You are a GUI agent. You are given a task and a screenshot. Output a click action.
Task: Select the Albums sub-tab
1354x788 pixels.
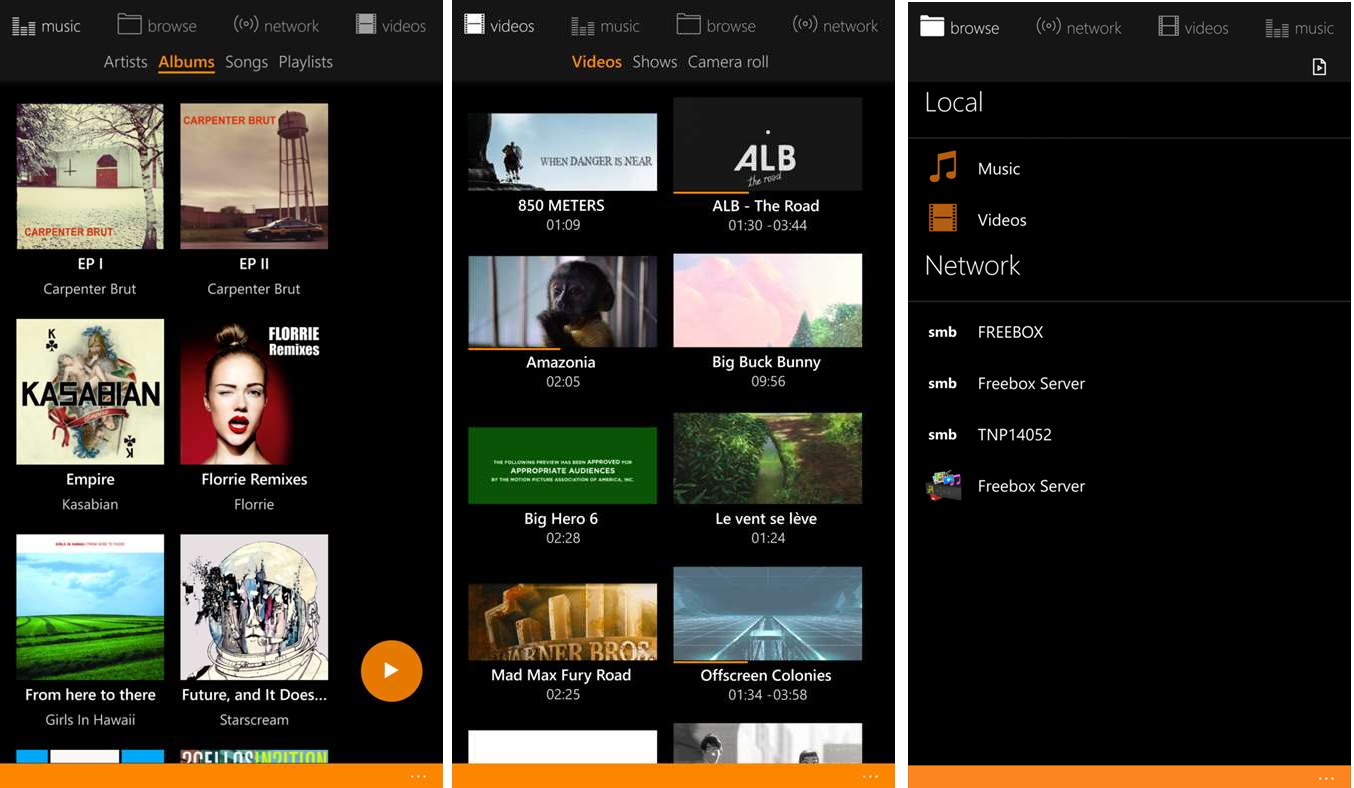click(x=186, y=62)
